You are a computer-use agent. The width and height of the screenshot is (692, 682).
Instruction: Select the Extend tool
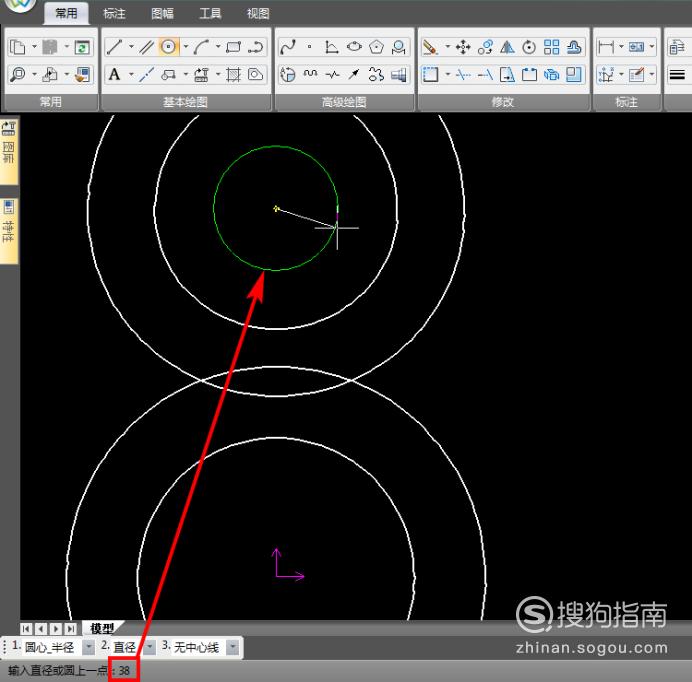[485, 74]
